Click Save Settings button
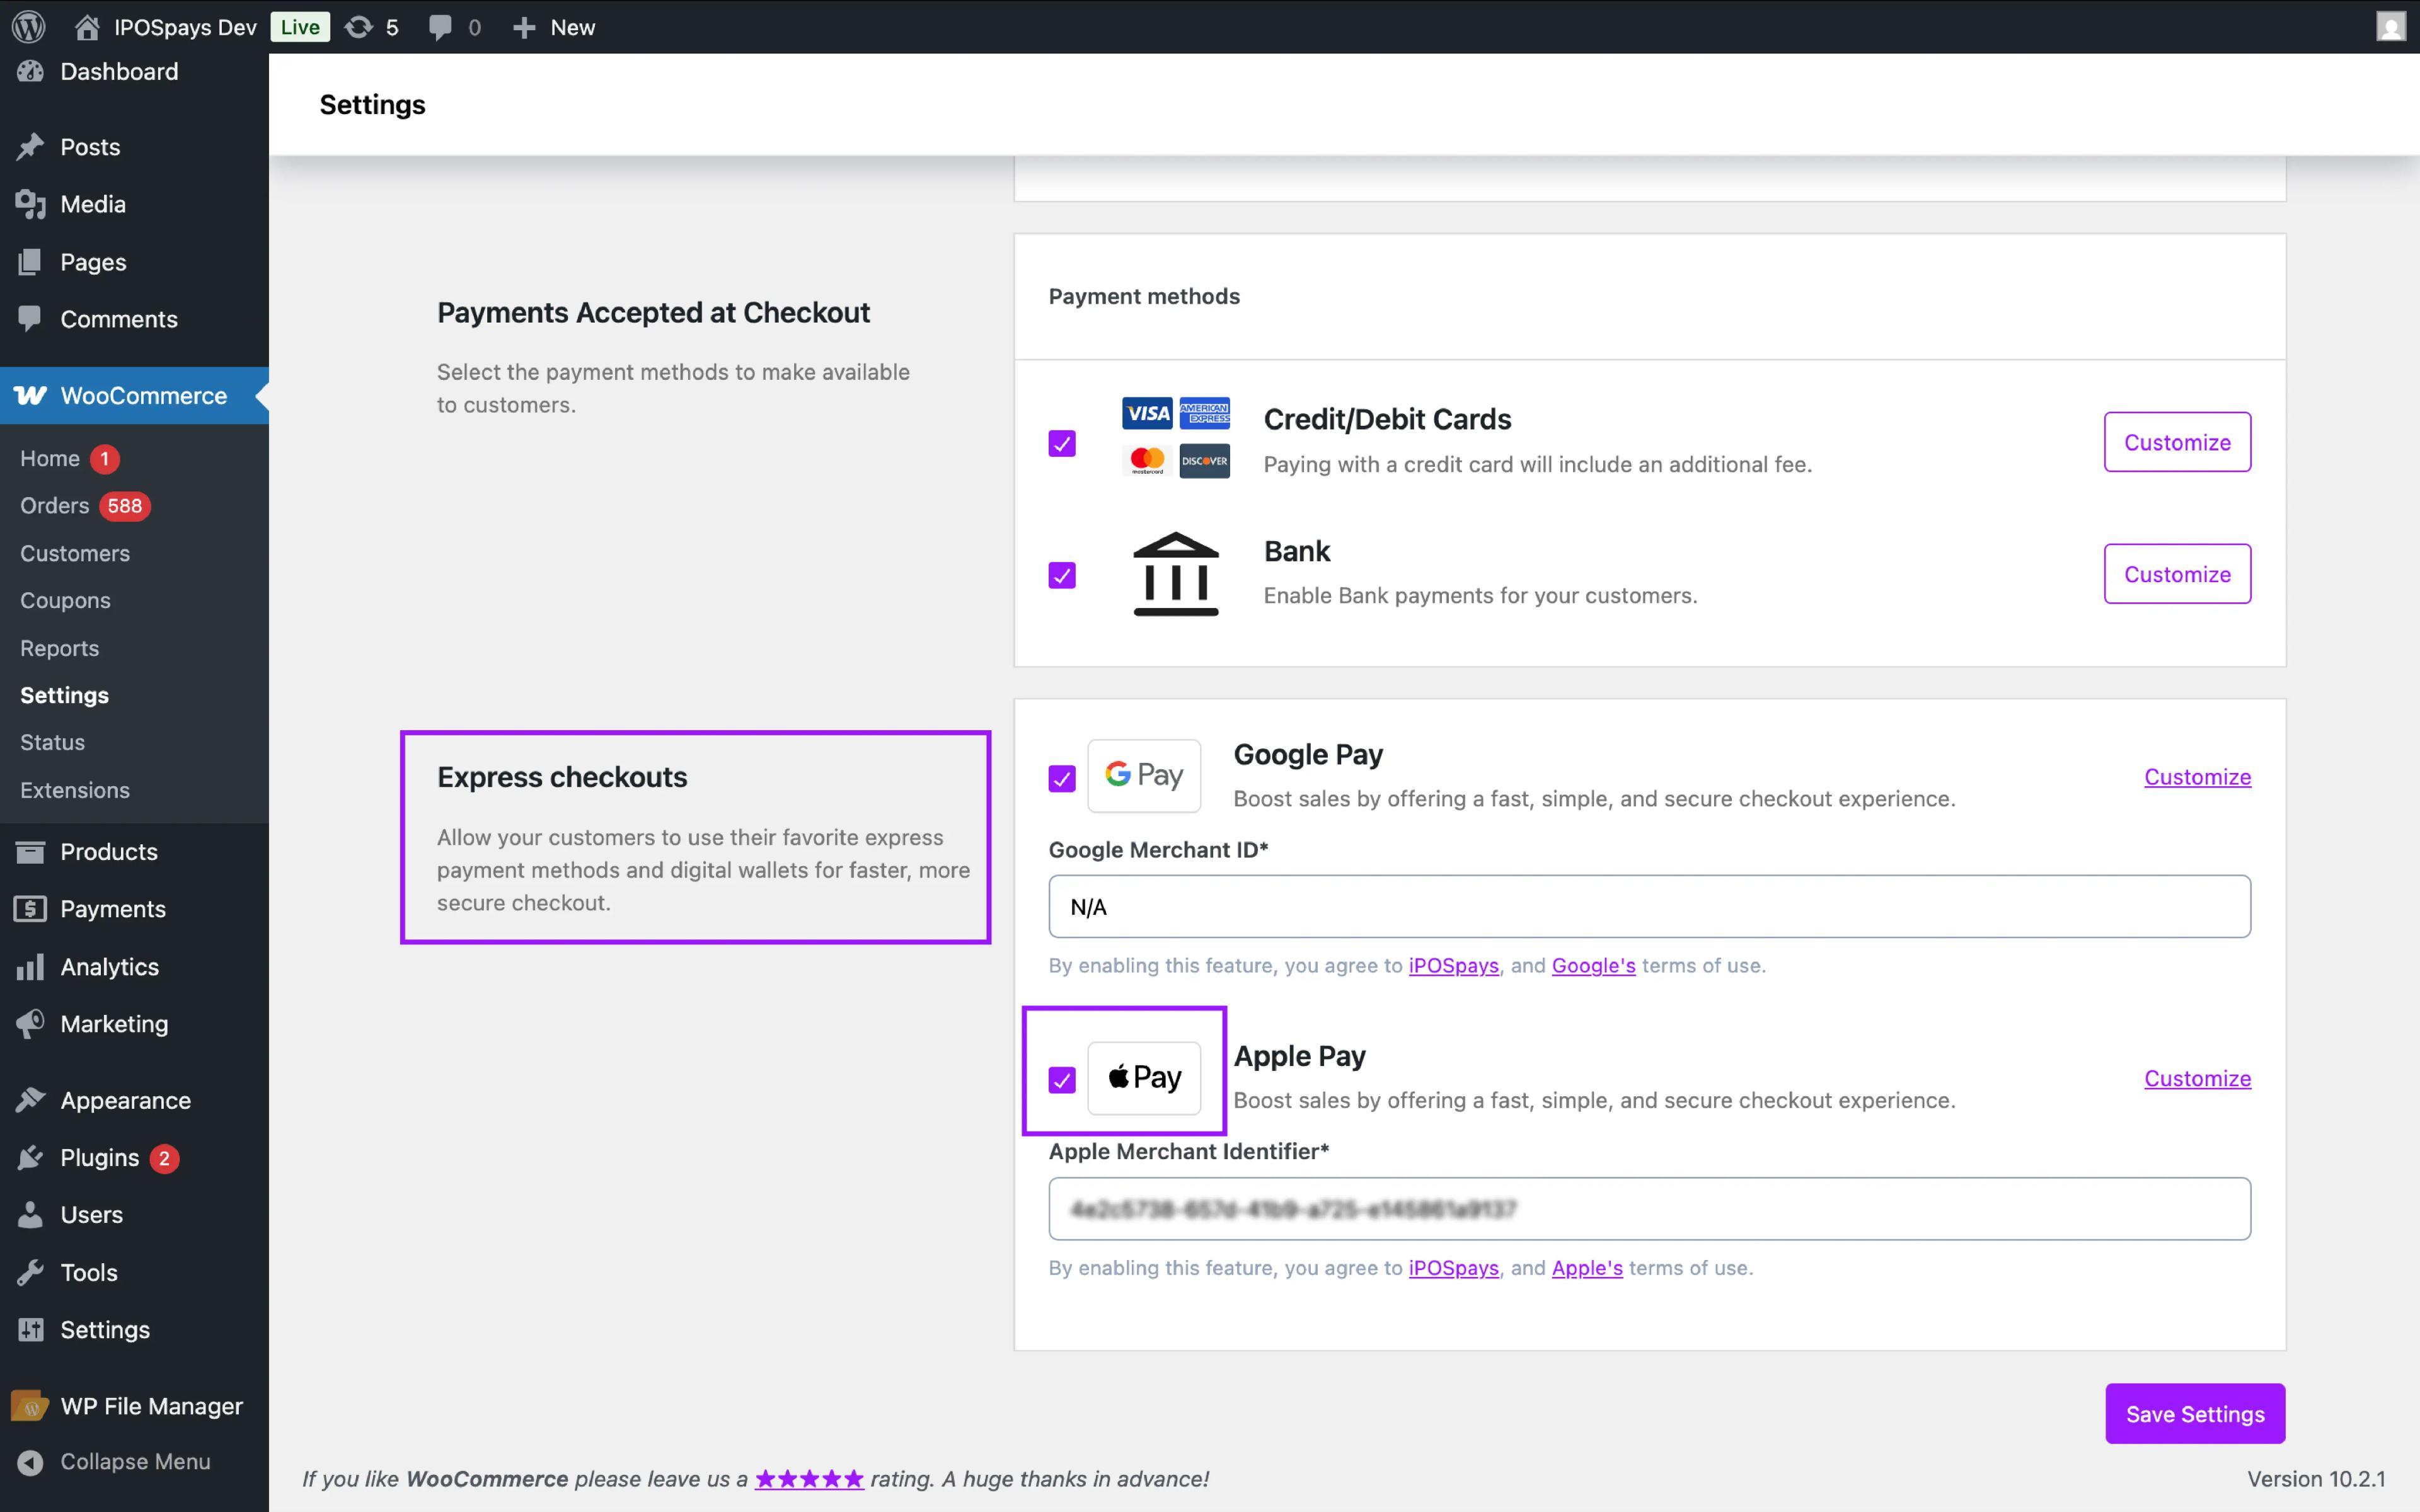The image size is (2420, 1512). click(x=2194, y=1413)
